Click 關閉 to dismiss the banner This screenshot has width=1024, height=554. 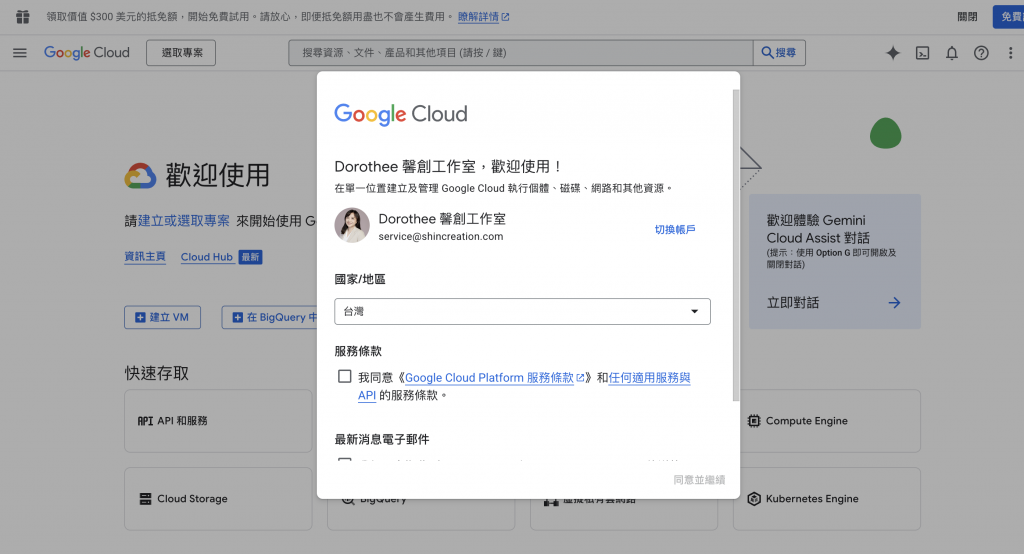[x=967, y=17]
